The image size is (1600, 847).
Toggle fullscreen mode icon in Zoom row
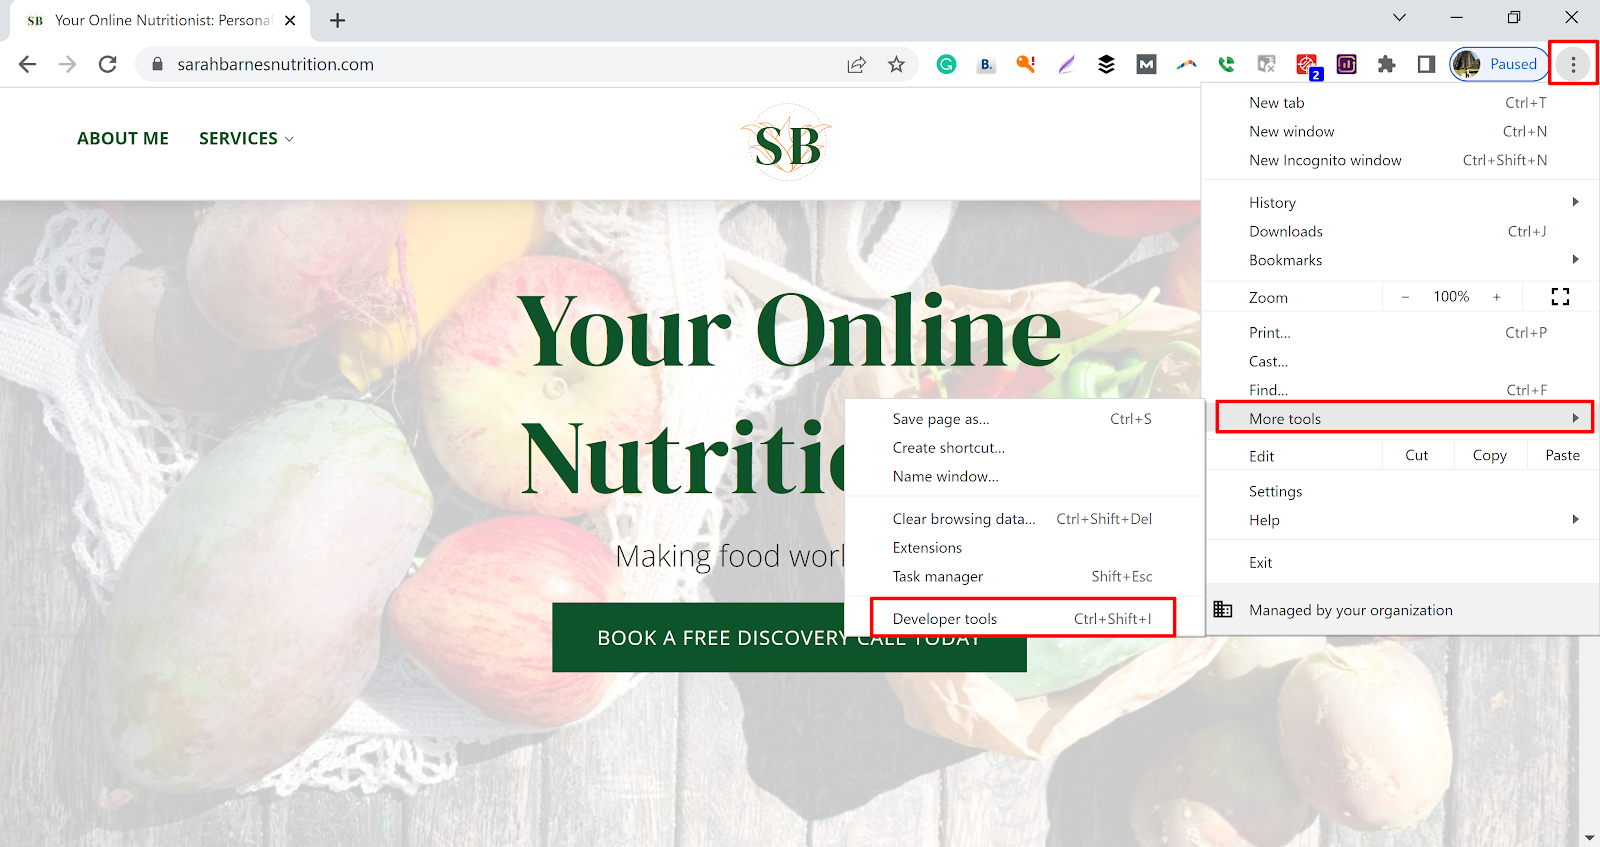point(1560,296)
